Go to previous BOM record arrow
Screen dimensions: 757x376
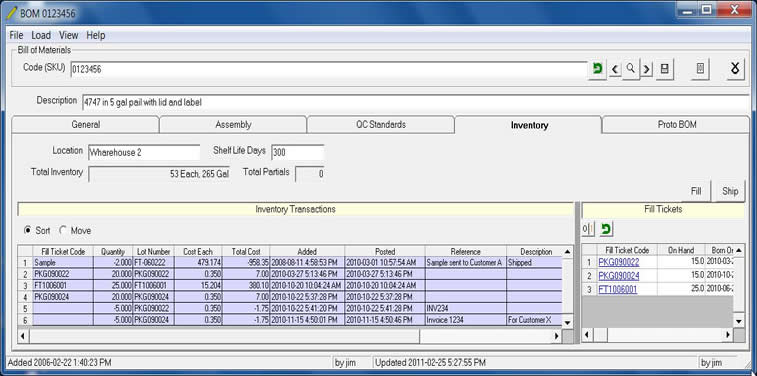(615, 70)
